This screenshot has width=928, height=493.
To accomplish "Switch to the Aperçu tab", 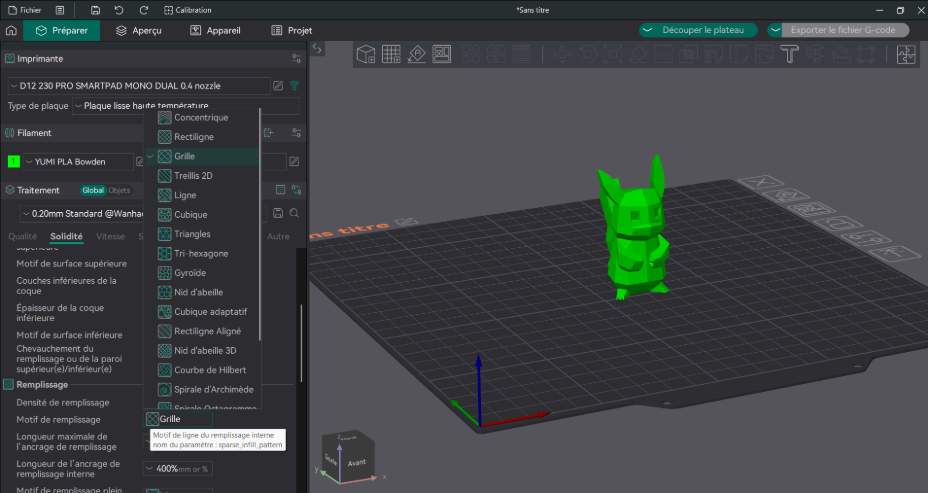I will (138, 30).
